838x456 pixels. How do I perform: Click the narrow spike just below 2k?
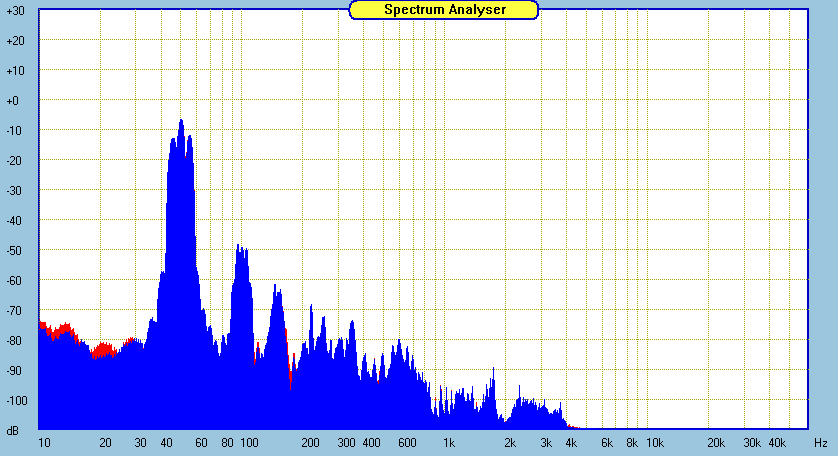coord(493,372)
